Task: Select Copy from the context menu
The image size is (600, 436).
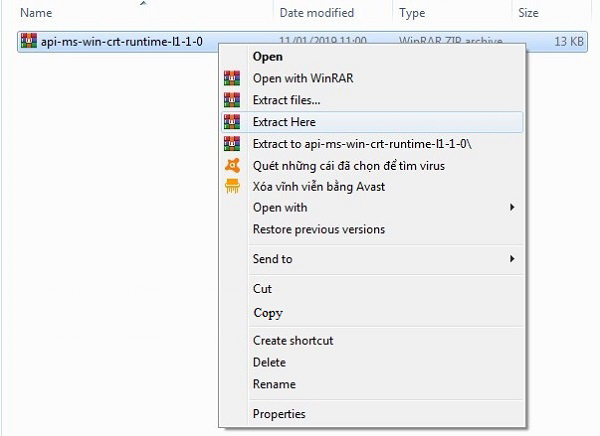Action: 267,313
